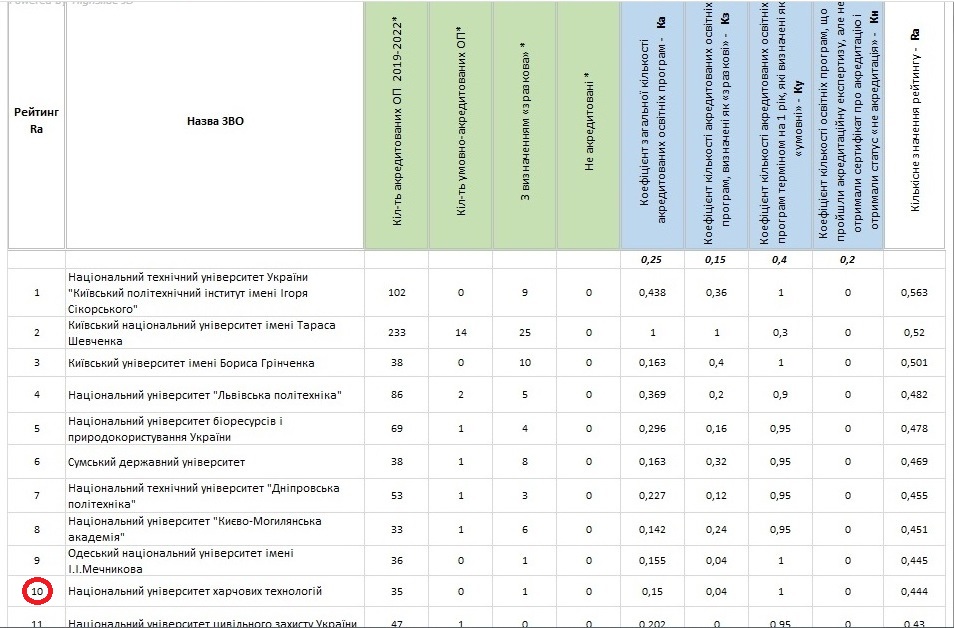Select Національний університет харчових технологій
Image resolution: width=954 pixels, height=628 pixels.
195,591
